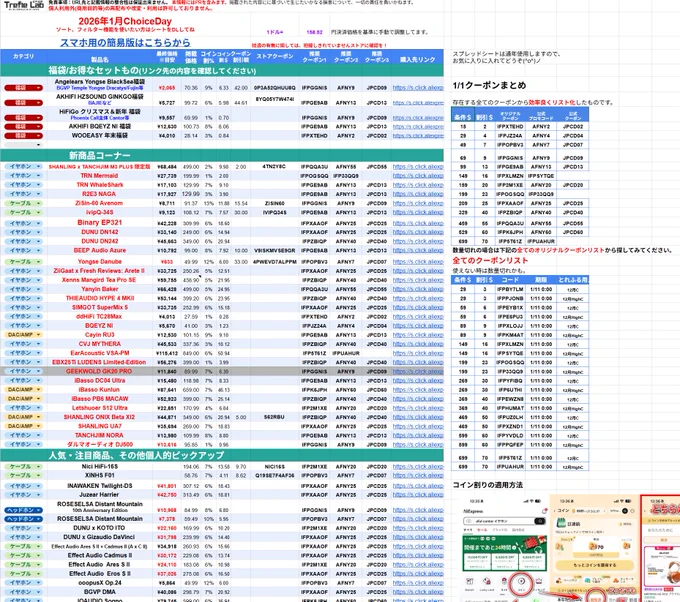
Task: Open purchase link for DUNU DN142
Action: (x=418, y=232)
